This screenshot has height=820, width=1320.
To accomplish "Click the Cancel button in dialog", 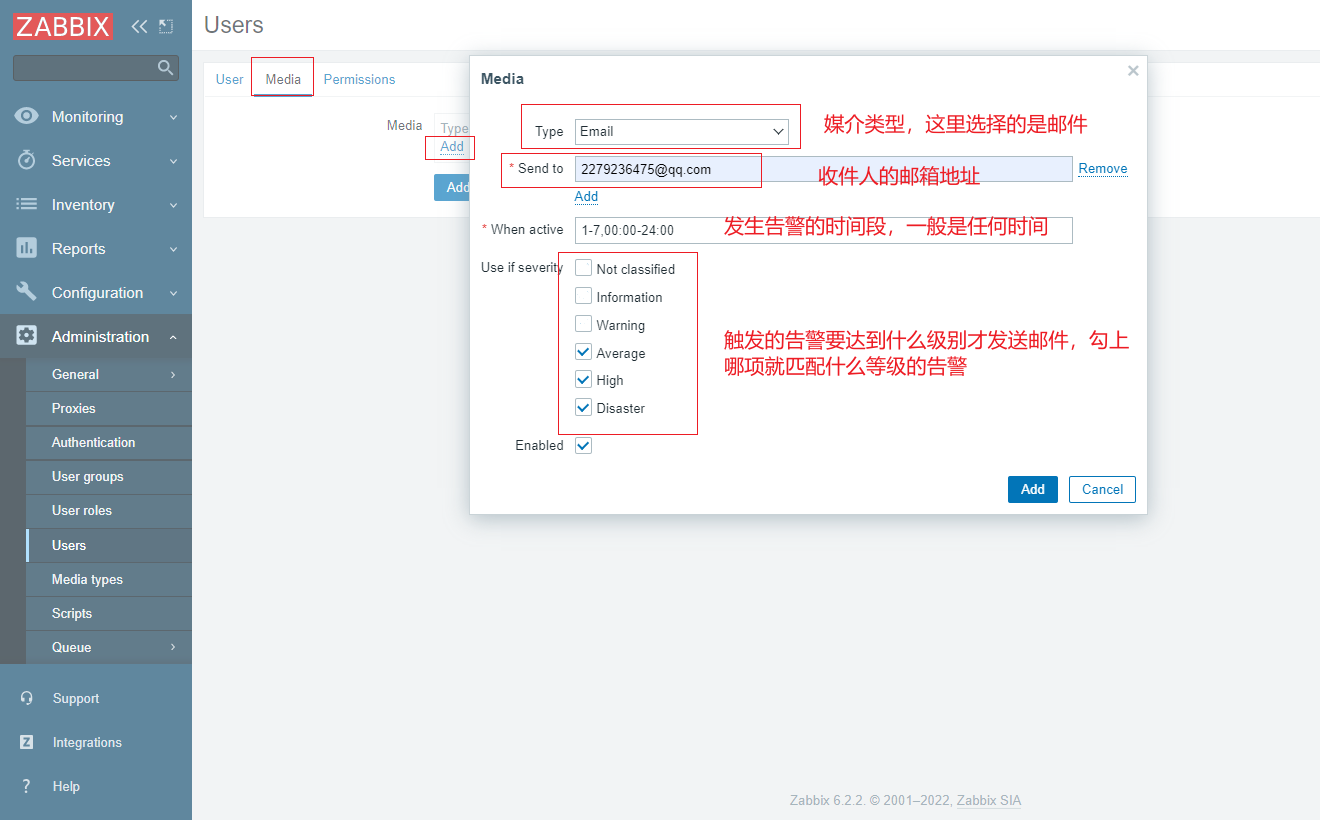I will pos(1102,489).
